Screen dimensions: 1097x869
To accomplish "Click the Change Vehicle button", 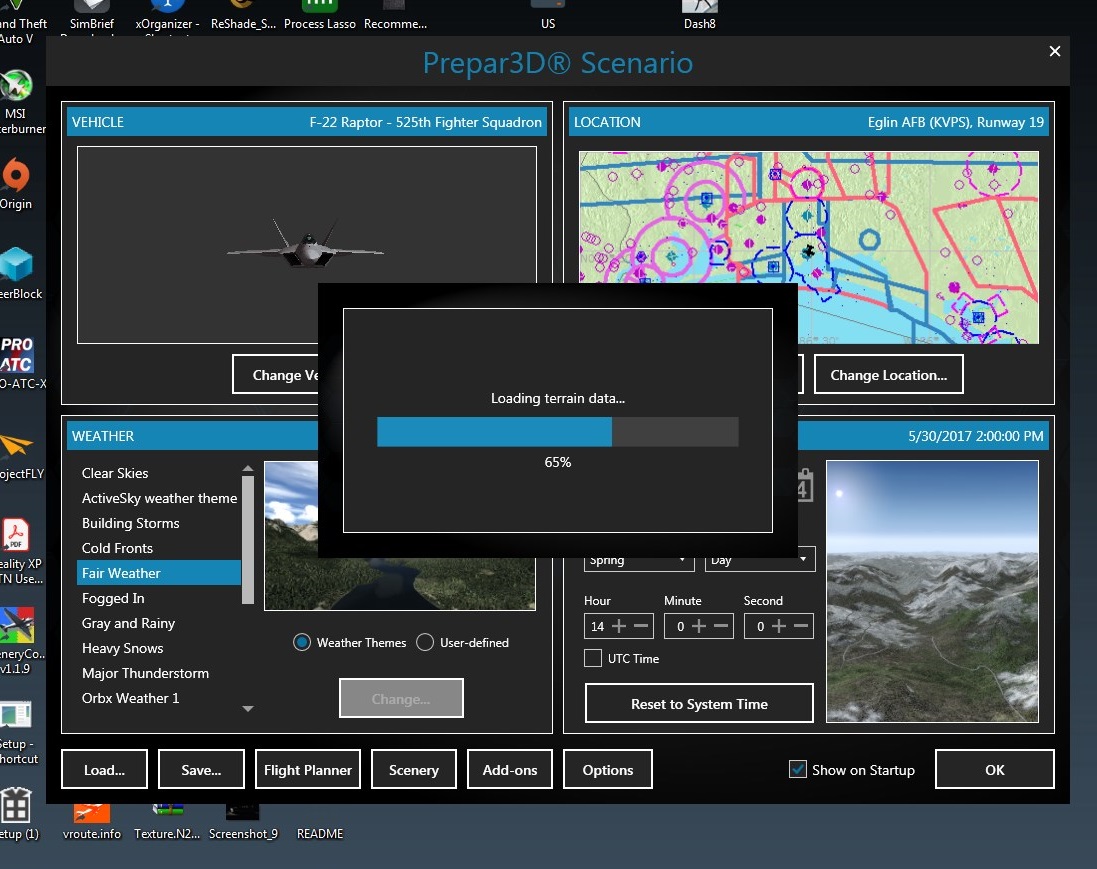I will (x=276, y=374).
